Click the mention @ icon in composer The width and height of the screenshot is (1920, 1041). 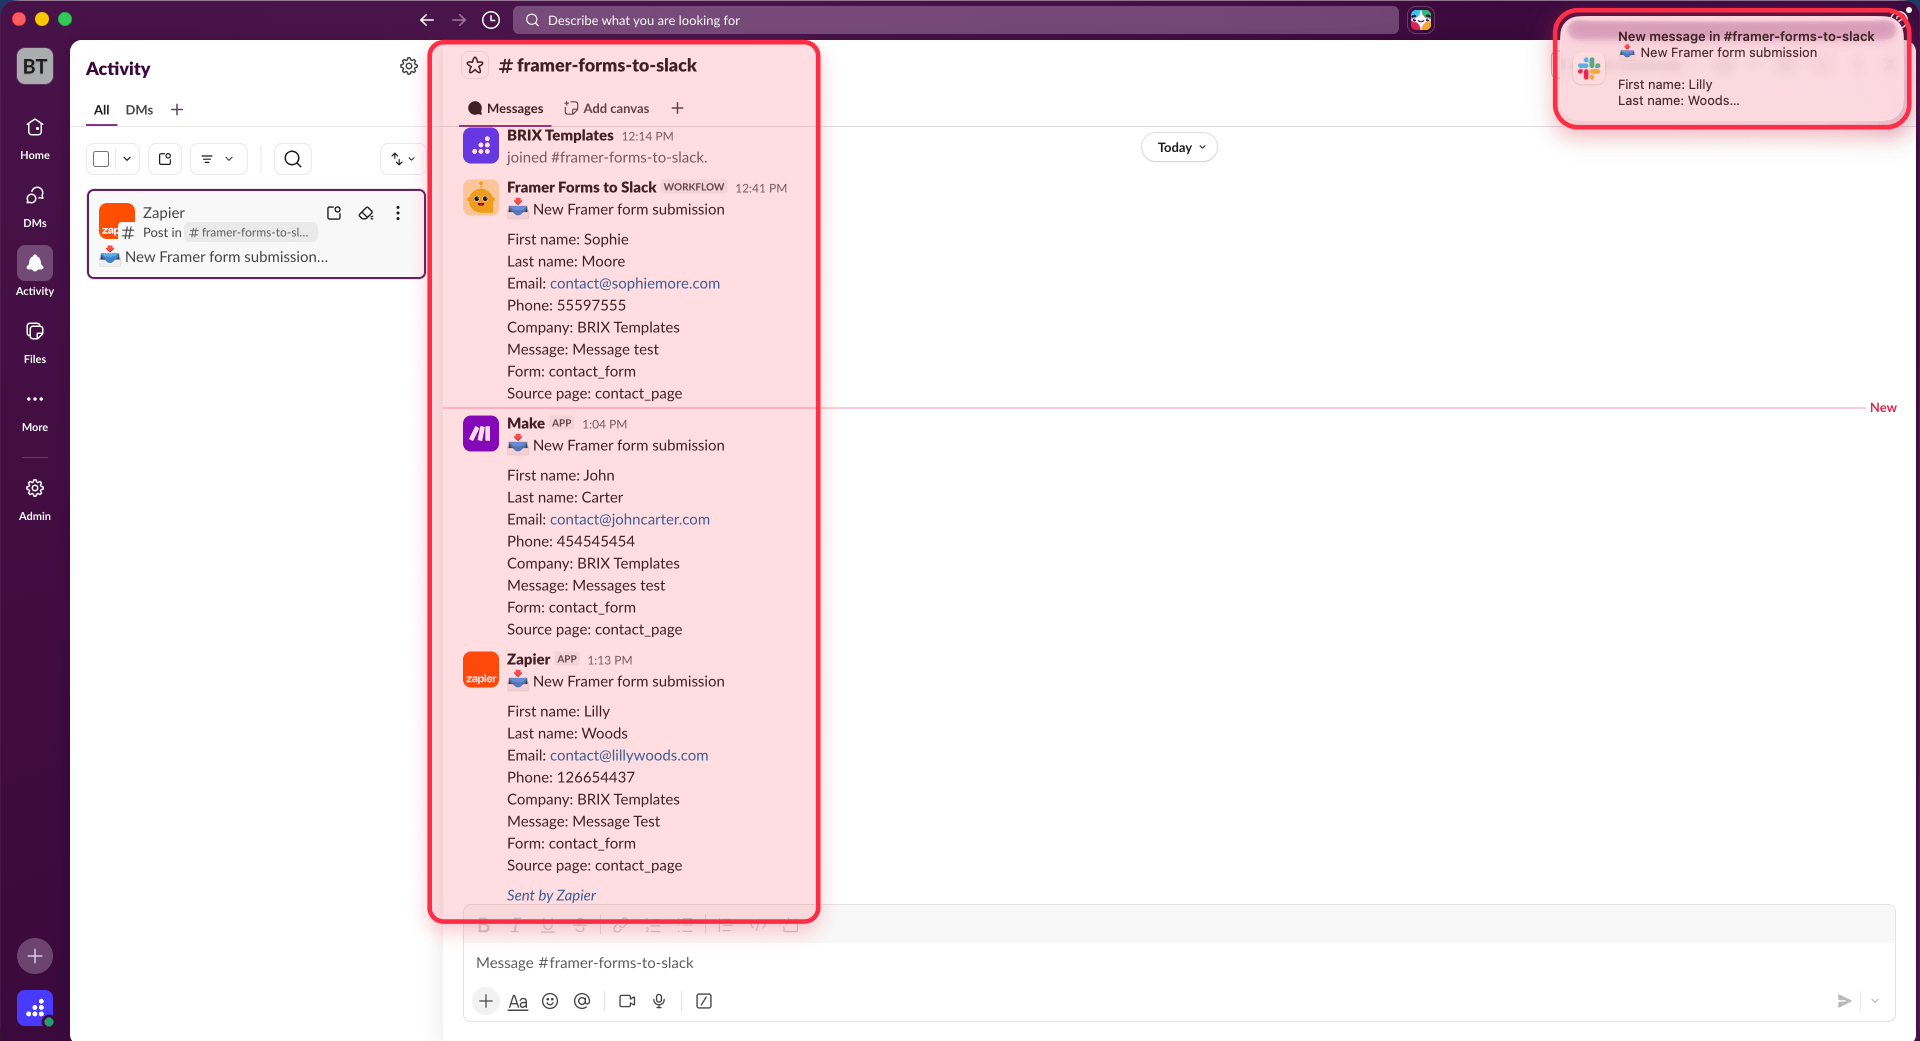(x=582, y=1001)
